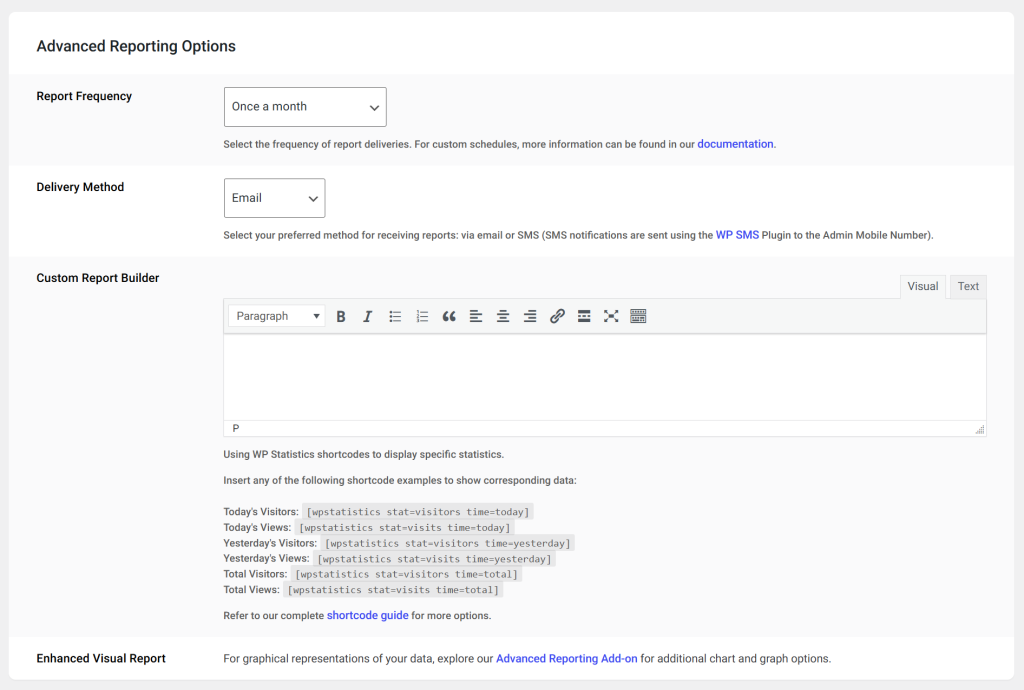1024x690 pixels.
Task: Open the Delivery Method dropdown
Action: pos(274,197)
